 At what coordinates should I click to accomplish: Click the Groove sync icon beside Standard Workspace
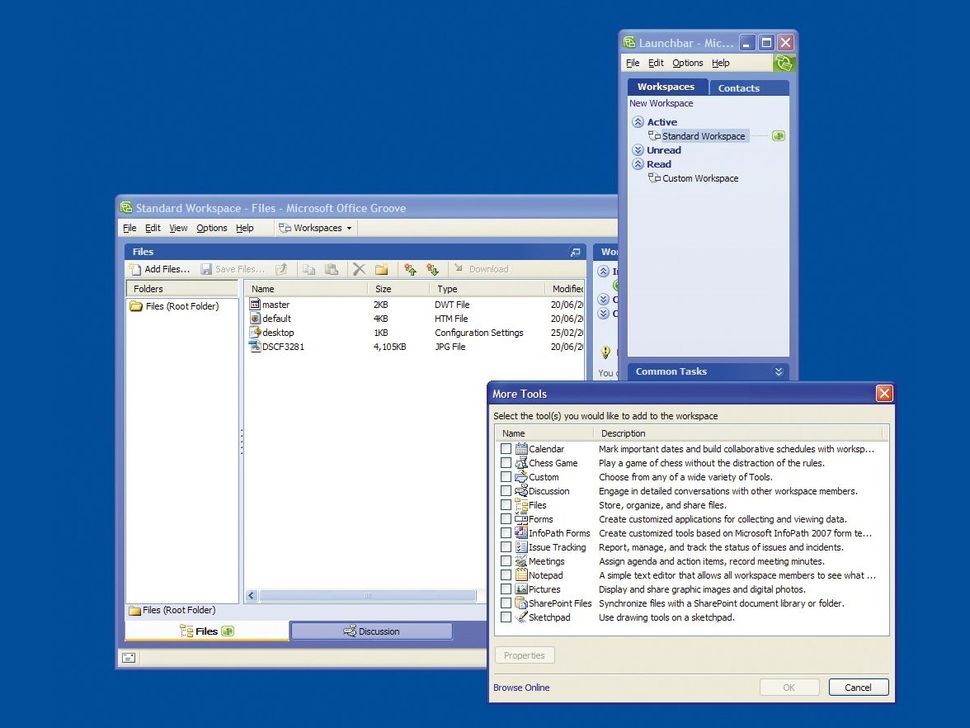point(778,135)
